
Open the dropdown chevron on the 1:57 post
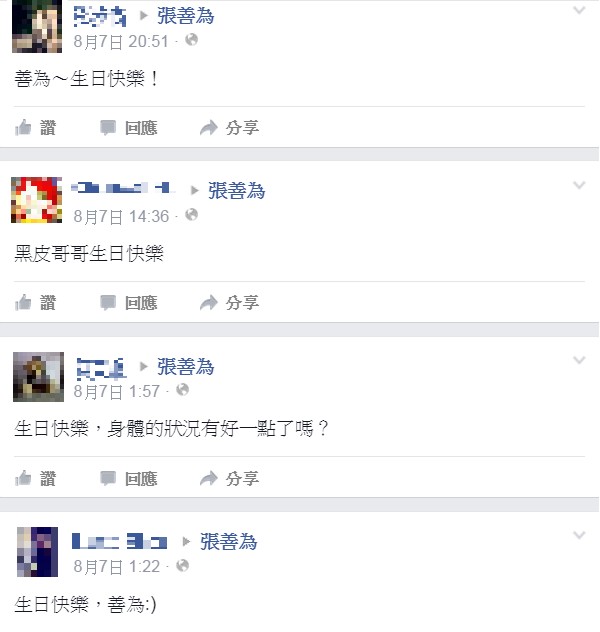pos(579,360)
